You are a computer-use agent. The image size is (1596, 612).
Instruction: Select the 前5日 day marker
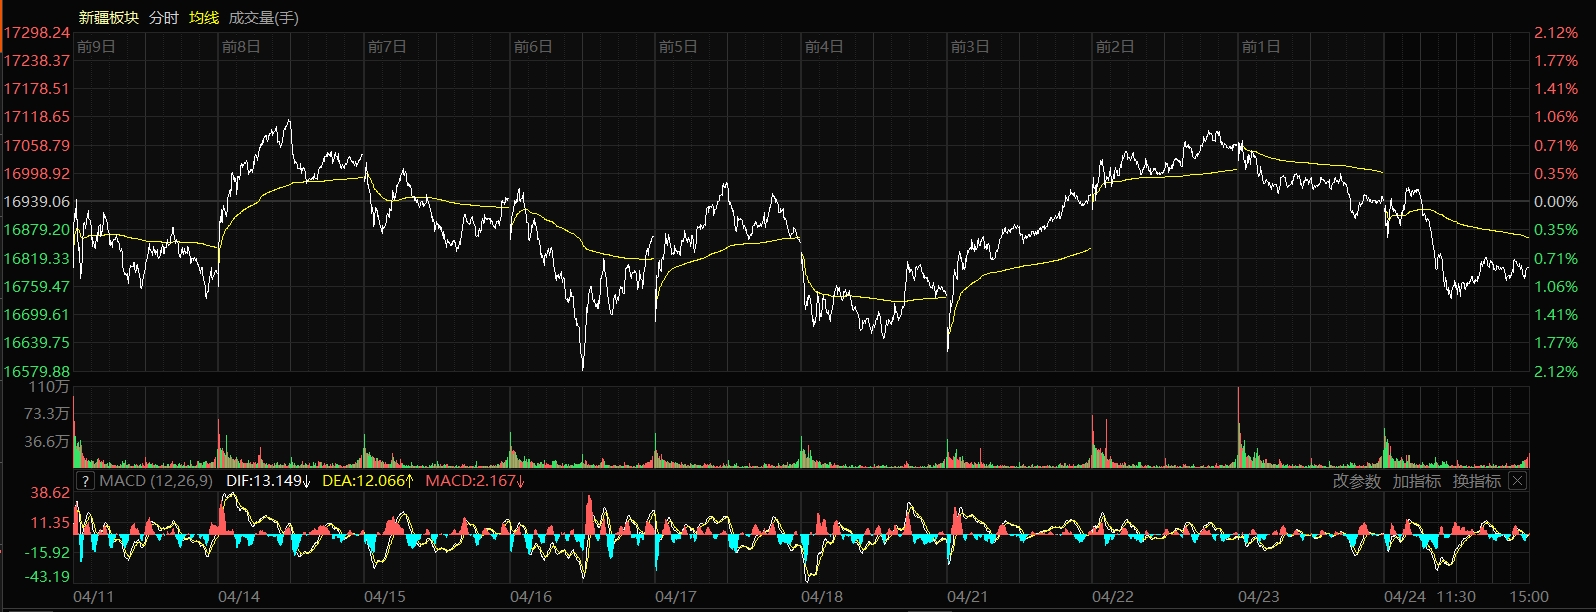click(678, 47)
